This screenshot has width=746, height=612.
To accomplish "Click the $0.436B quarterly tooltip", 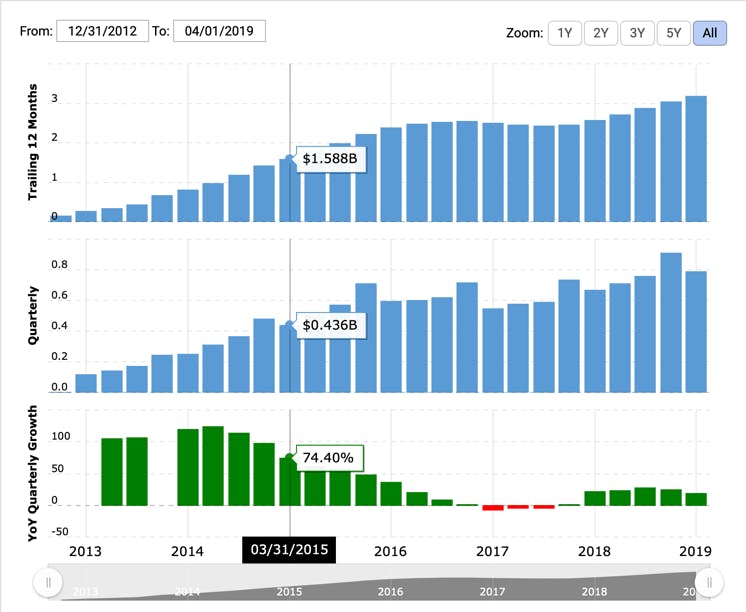I will coord(330,325).
